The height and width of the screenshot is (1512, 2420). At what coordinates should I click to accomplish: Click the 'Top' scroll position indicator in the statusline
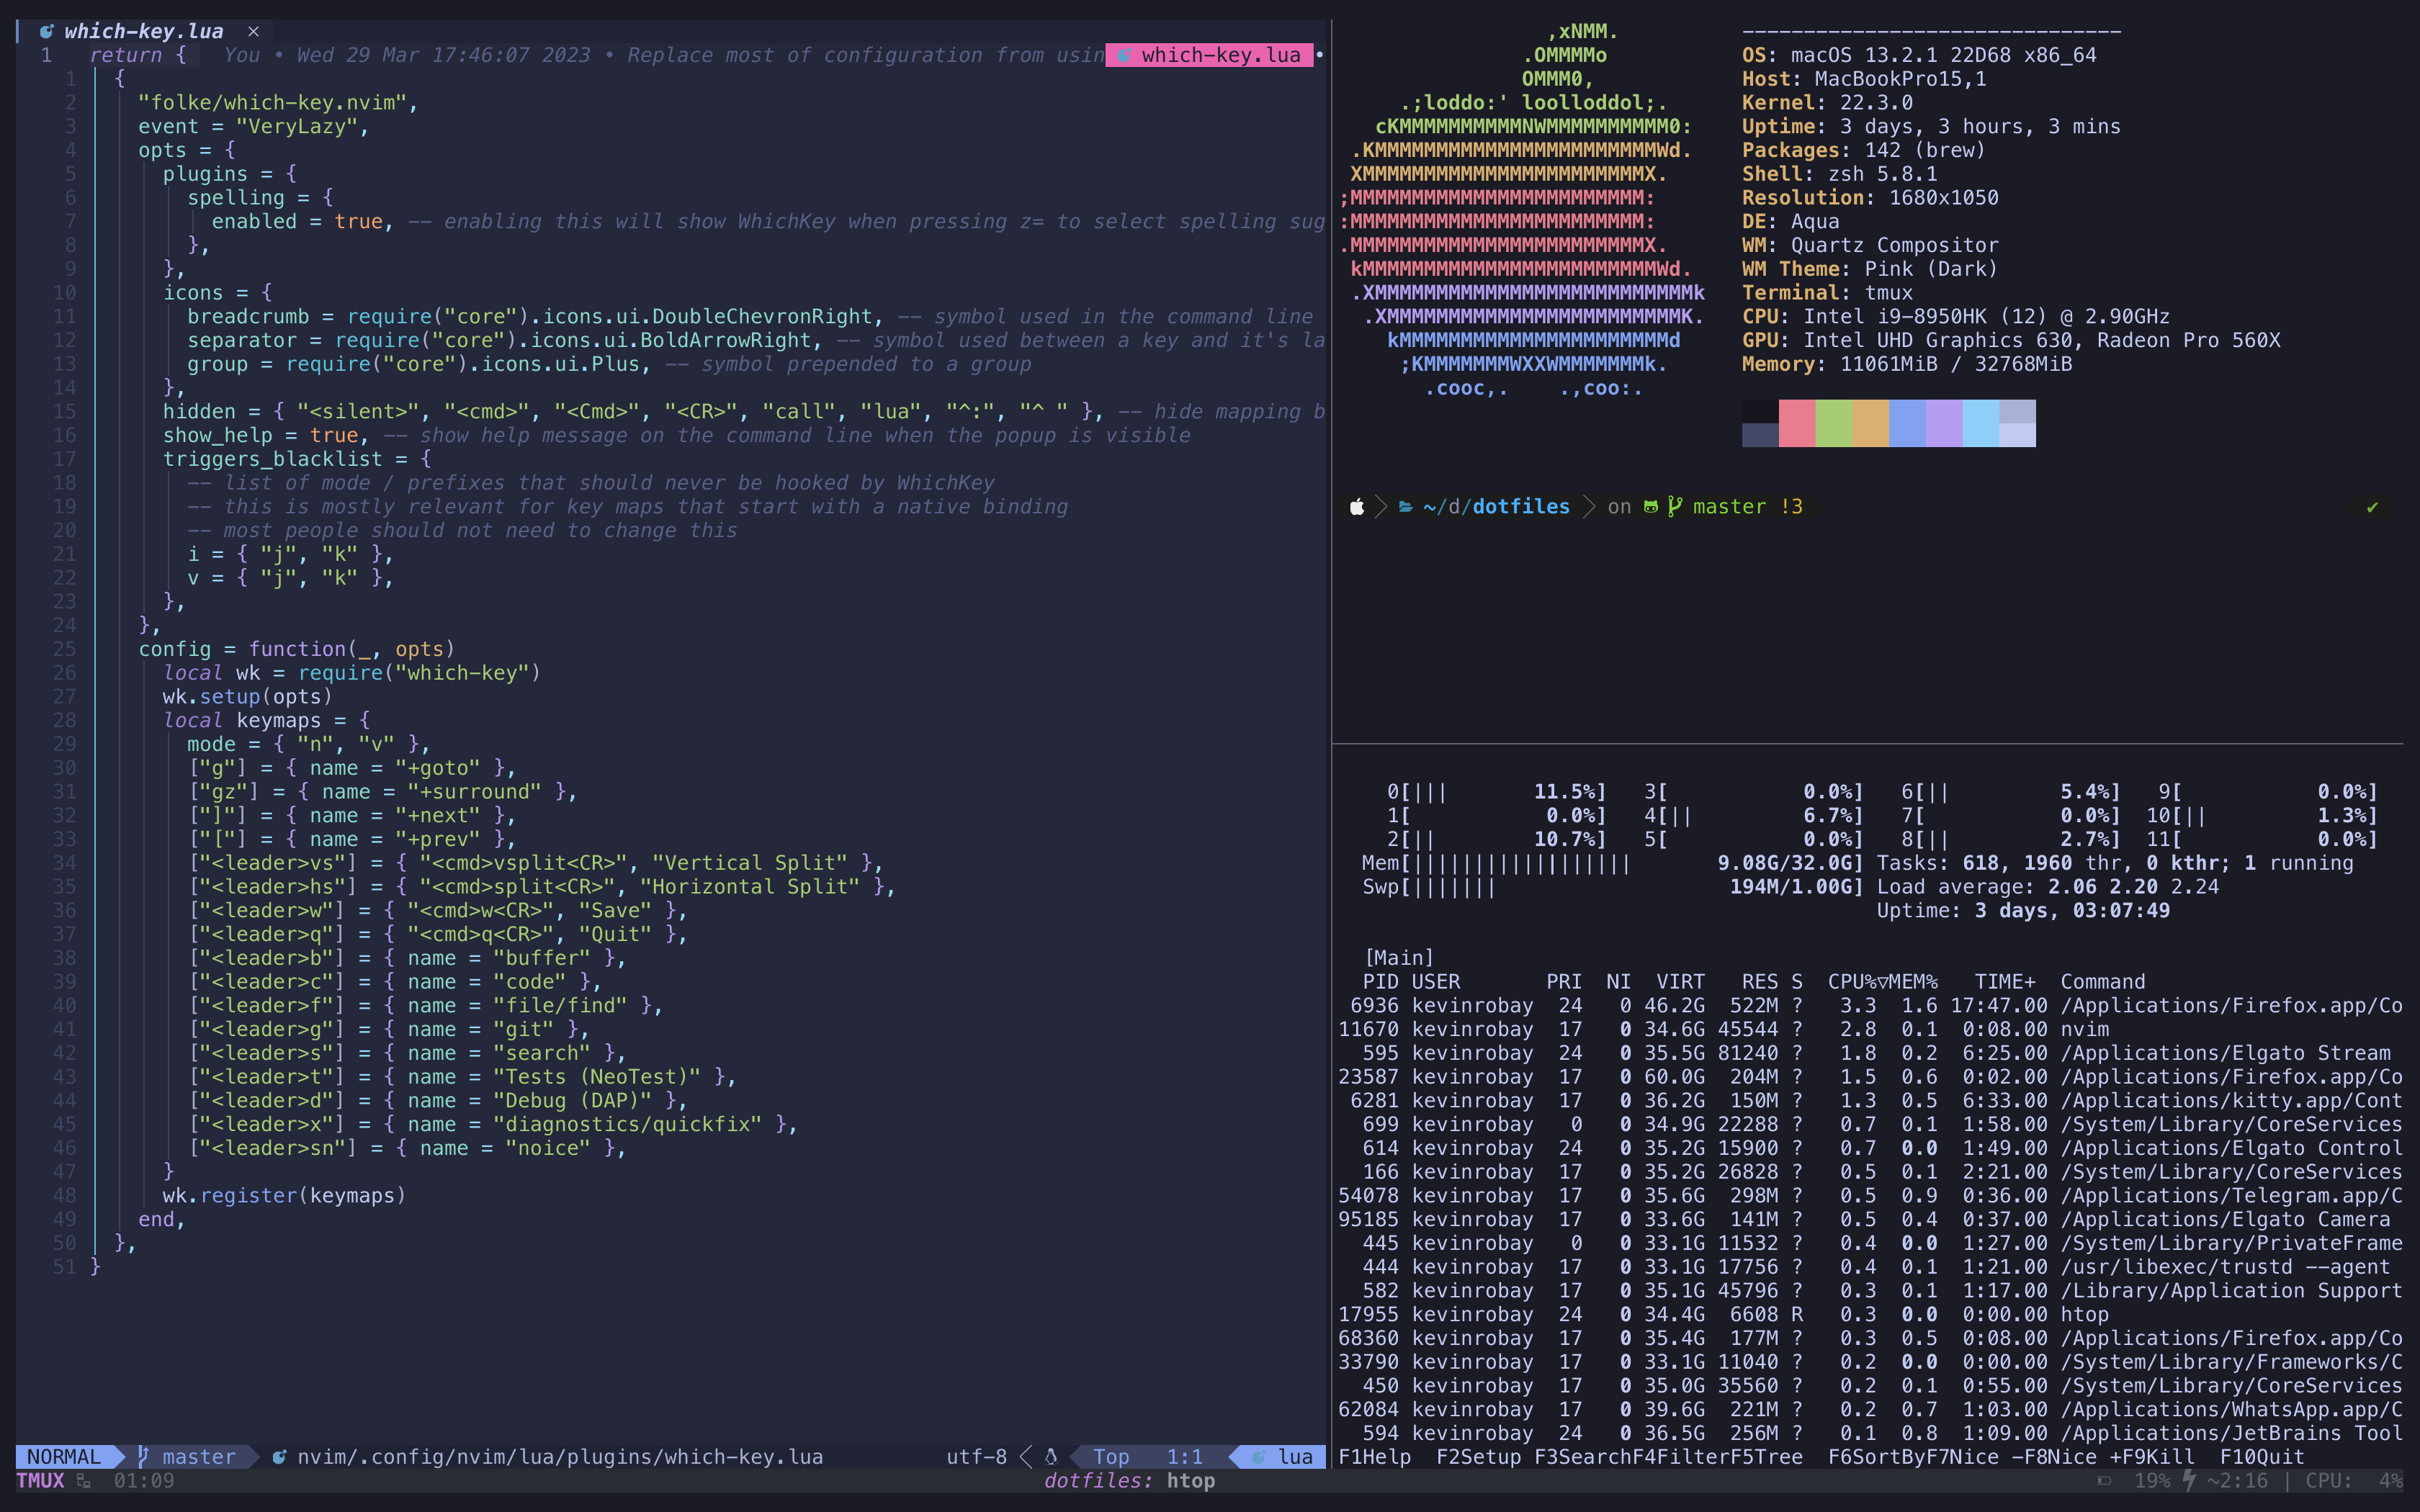[x=1111, y=1457]
